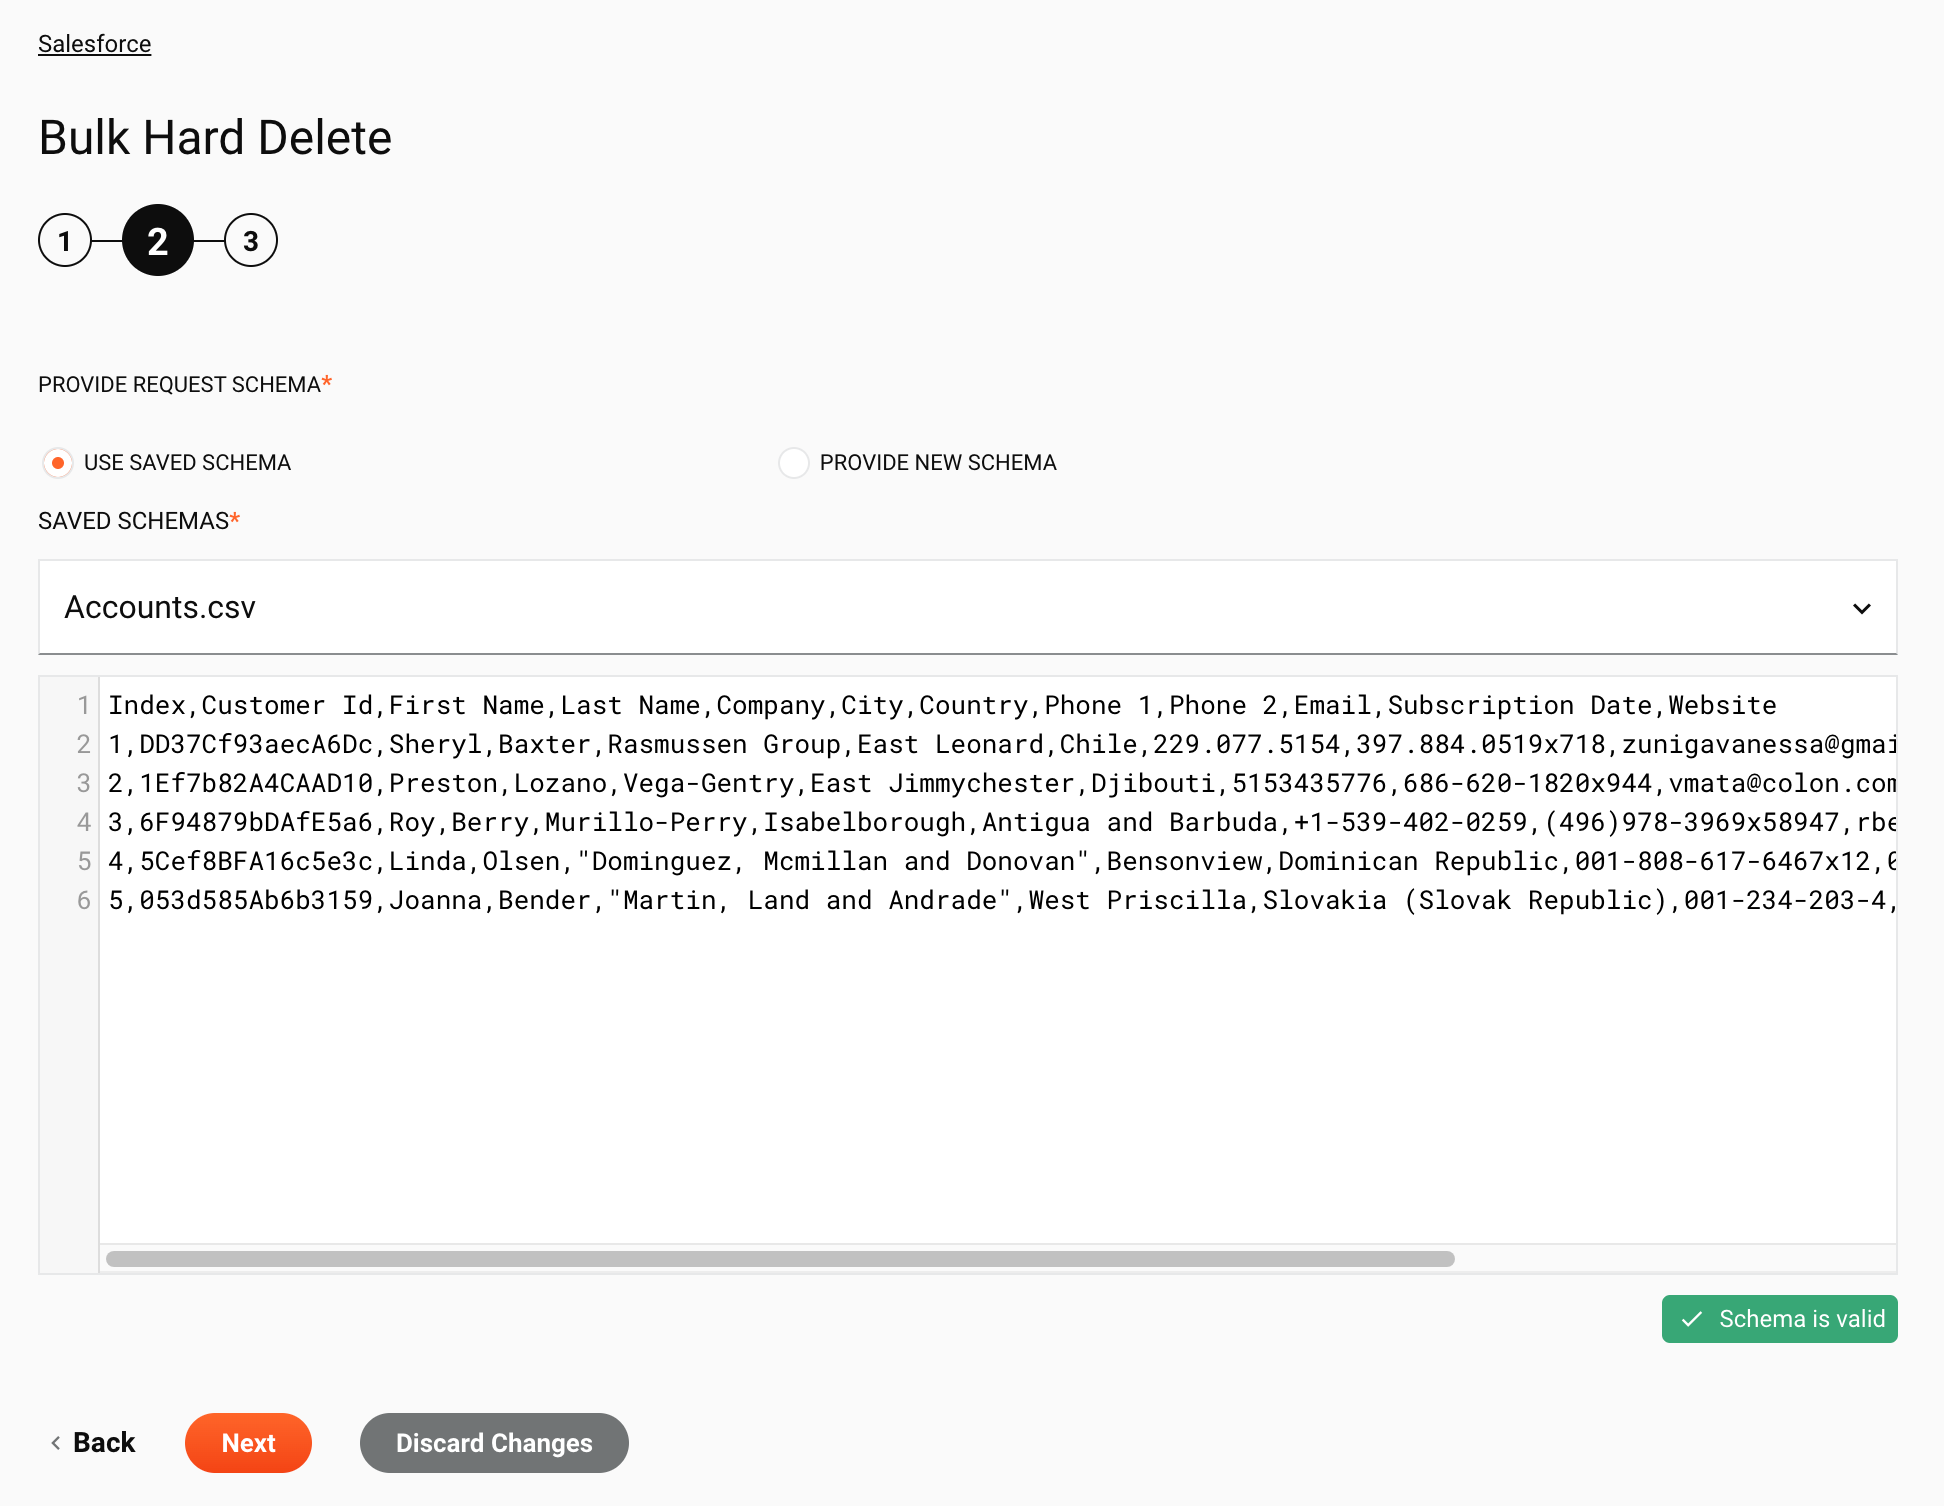Click the Salesforce breadcrumb link
The width and height of the screenshot is (1944, 1506).
[95, 43]
